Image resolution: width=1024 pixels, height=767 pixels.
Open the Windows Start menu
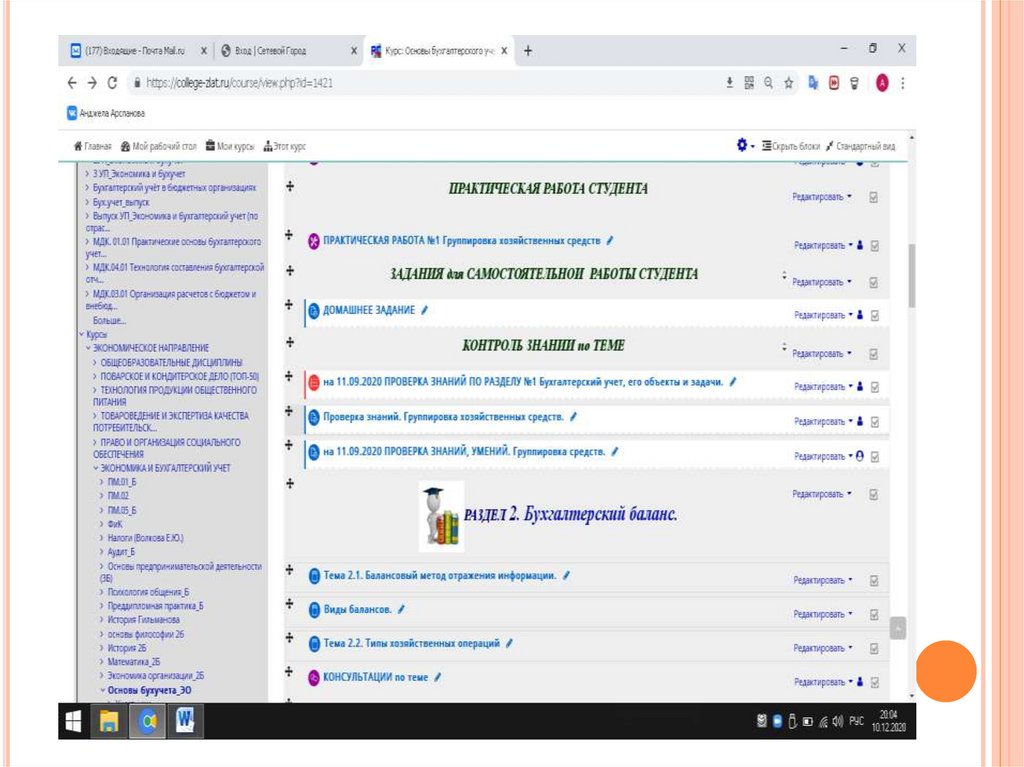click(x=73, y=721)
